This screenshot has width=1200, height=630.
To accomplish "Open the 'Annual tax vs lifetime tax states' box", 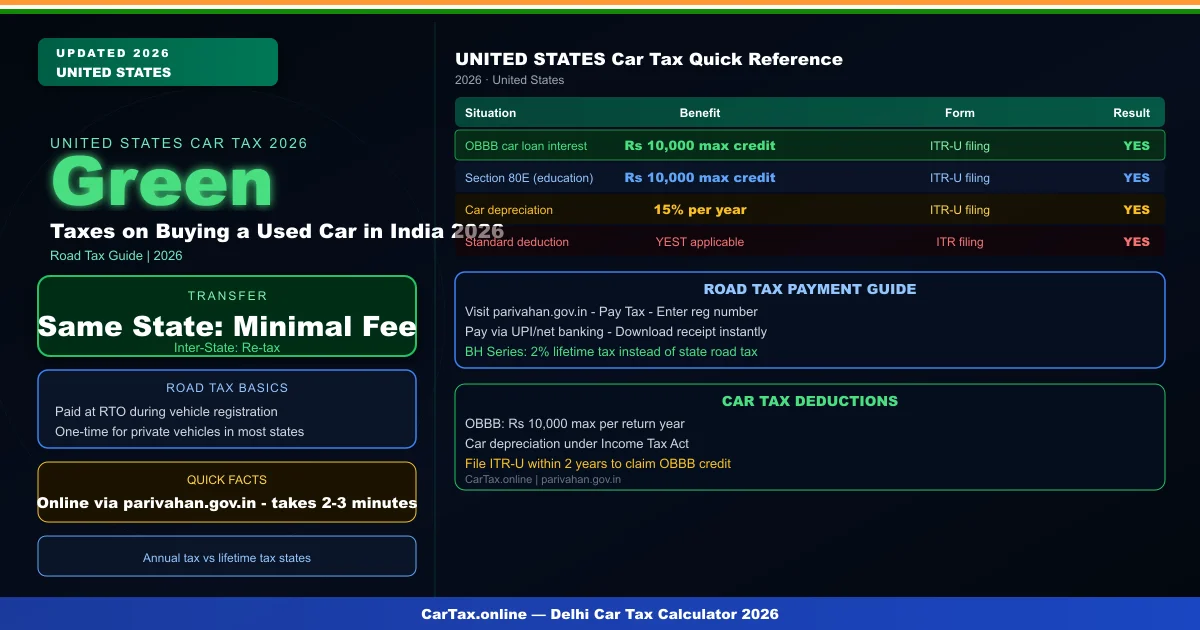I will coord(227,556).
